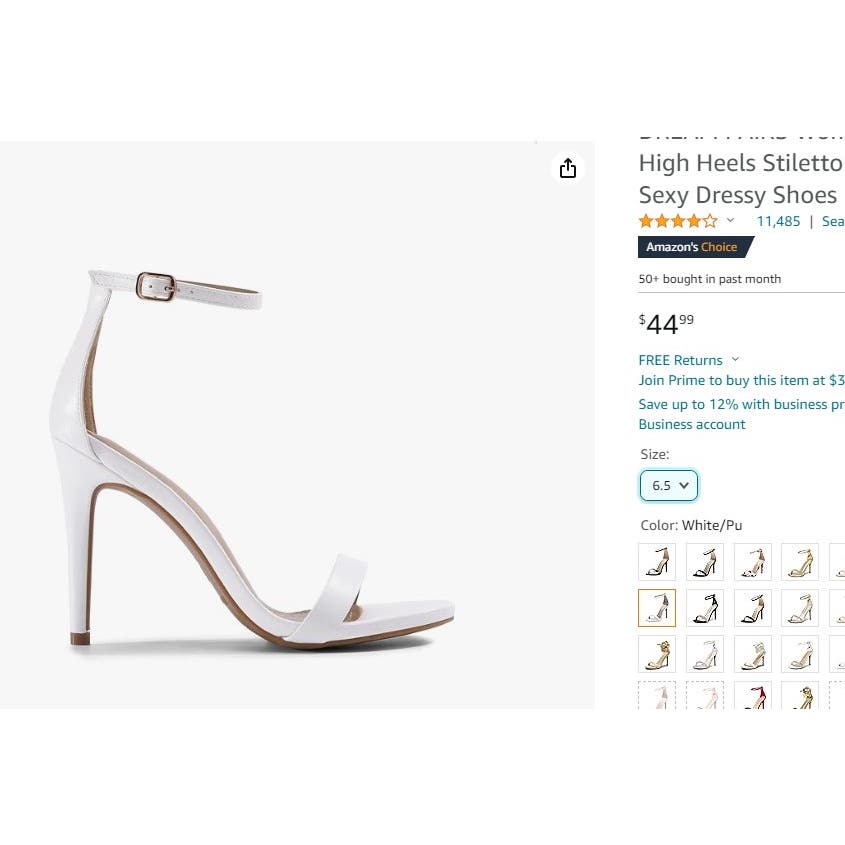Open the 11,485 ratings link
Image resolution: width=845 pixels, height=845 pixels.
(778, 221)
